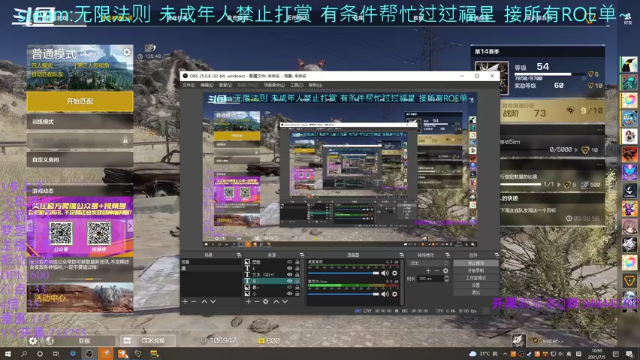This screenshot has width=640, height=360.
Task: Expand 游戏动态 more options dots
Action: [127, 191]
